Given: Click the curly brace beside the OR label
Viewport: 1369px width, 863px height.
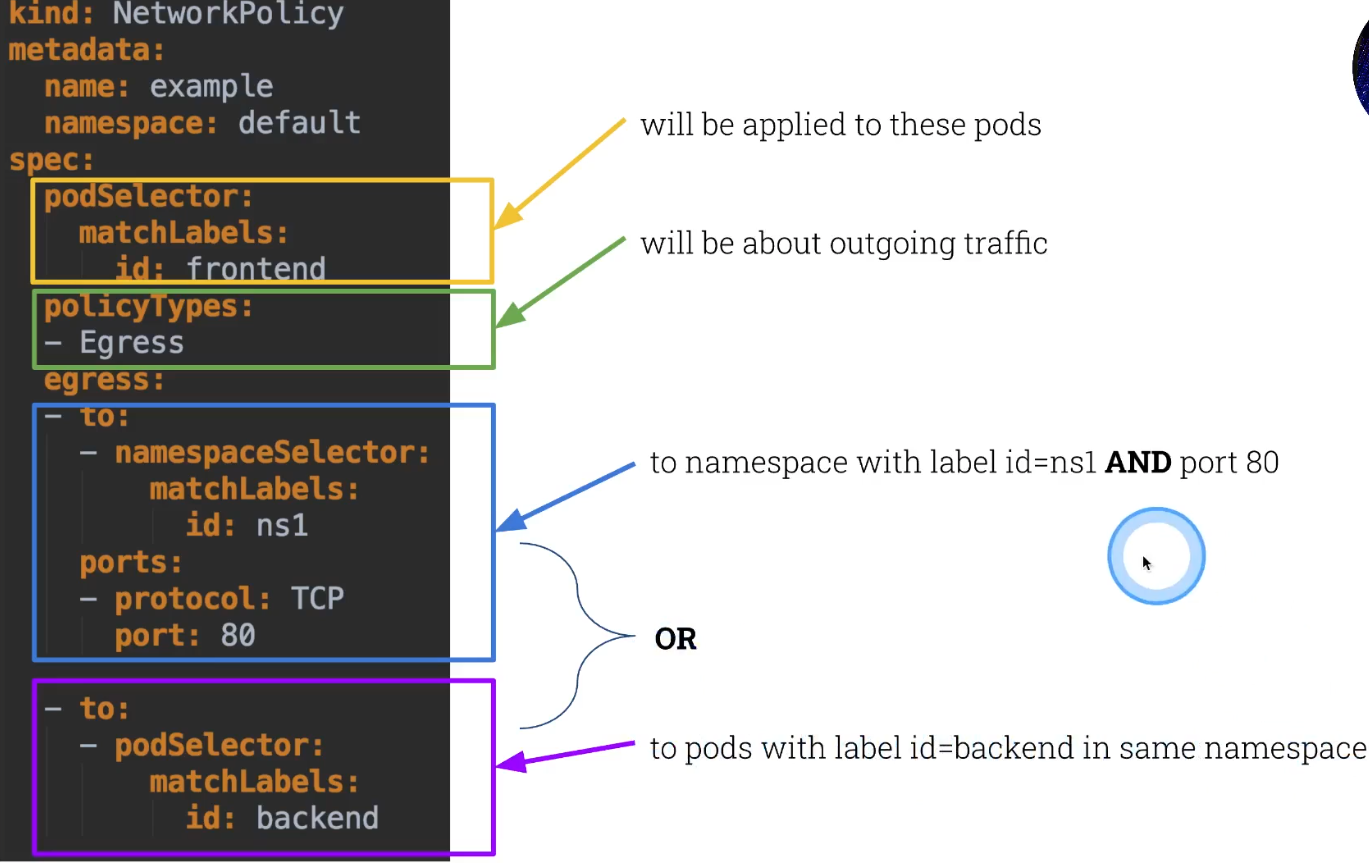Looking at the screenshot, I should (x=577, y=636).
